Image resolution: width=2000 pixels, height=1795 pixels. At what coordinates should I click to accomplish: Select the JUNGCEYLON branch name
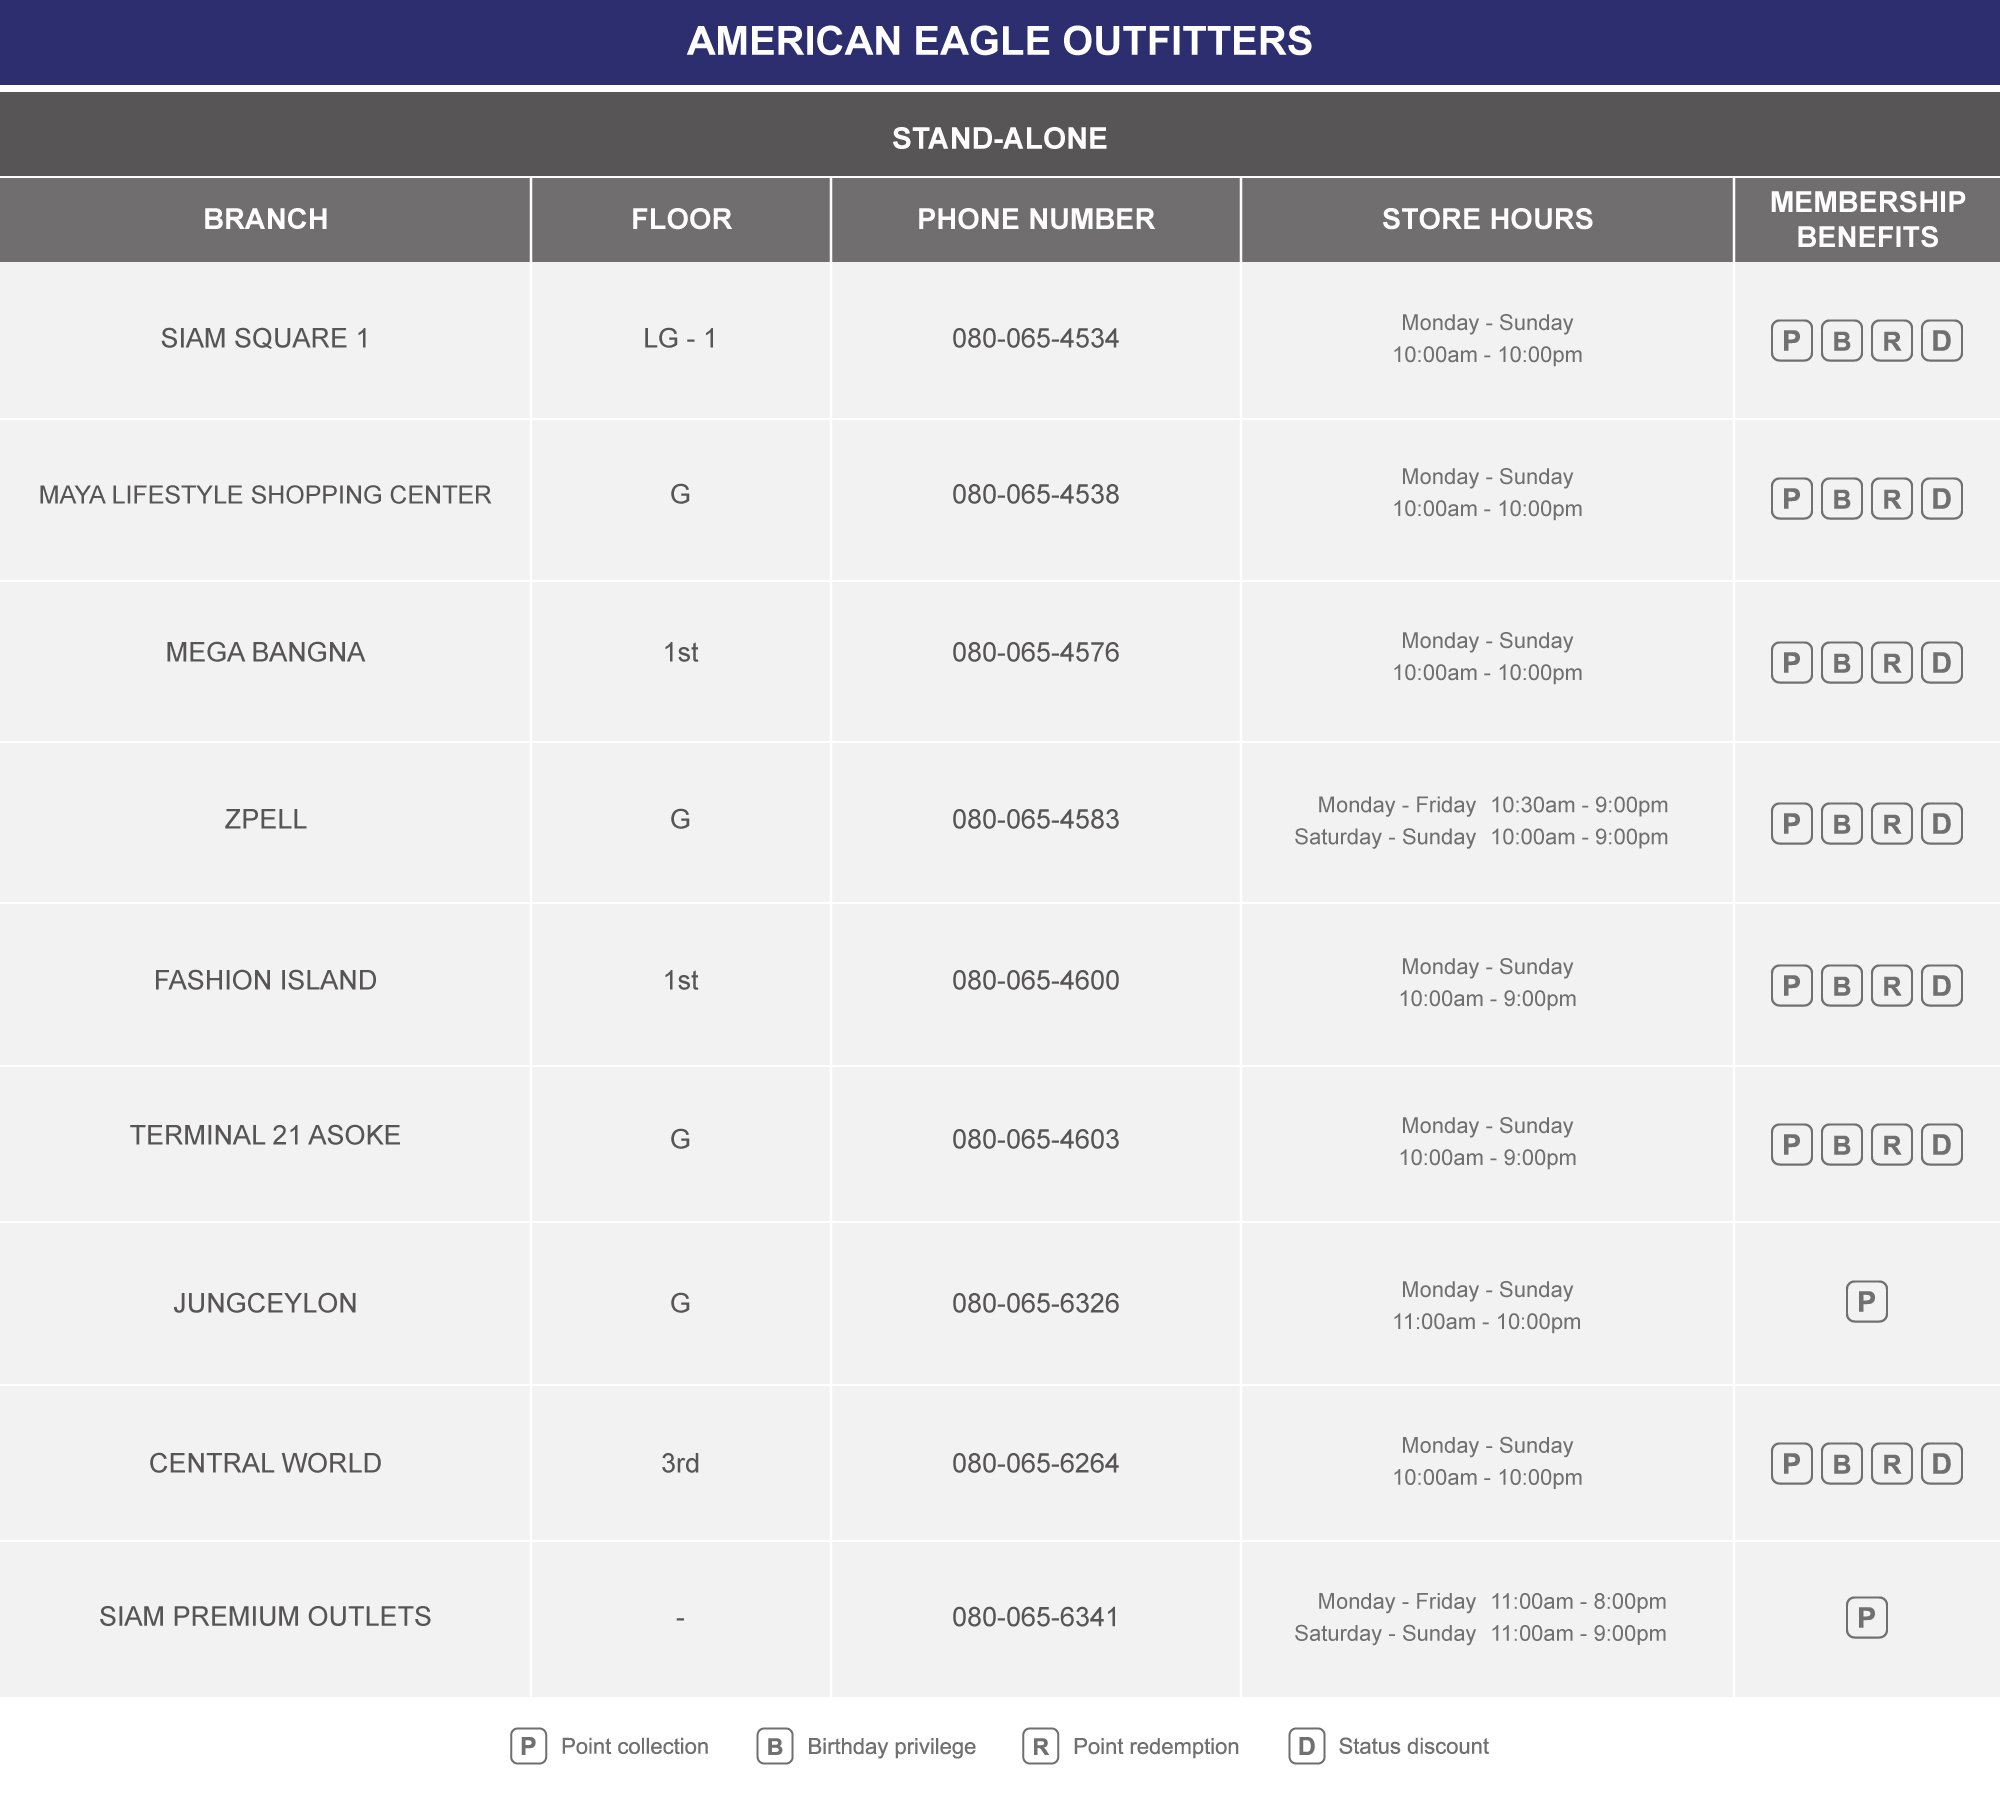(265, 1303)
